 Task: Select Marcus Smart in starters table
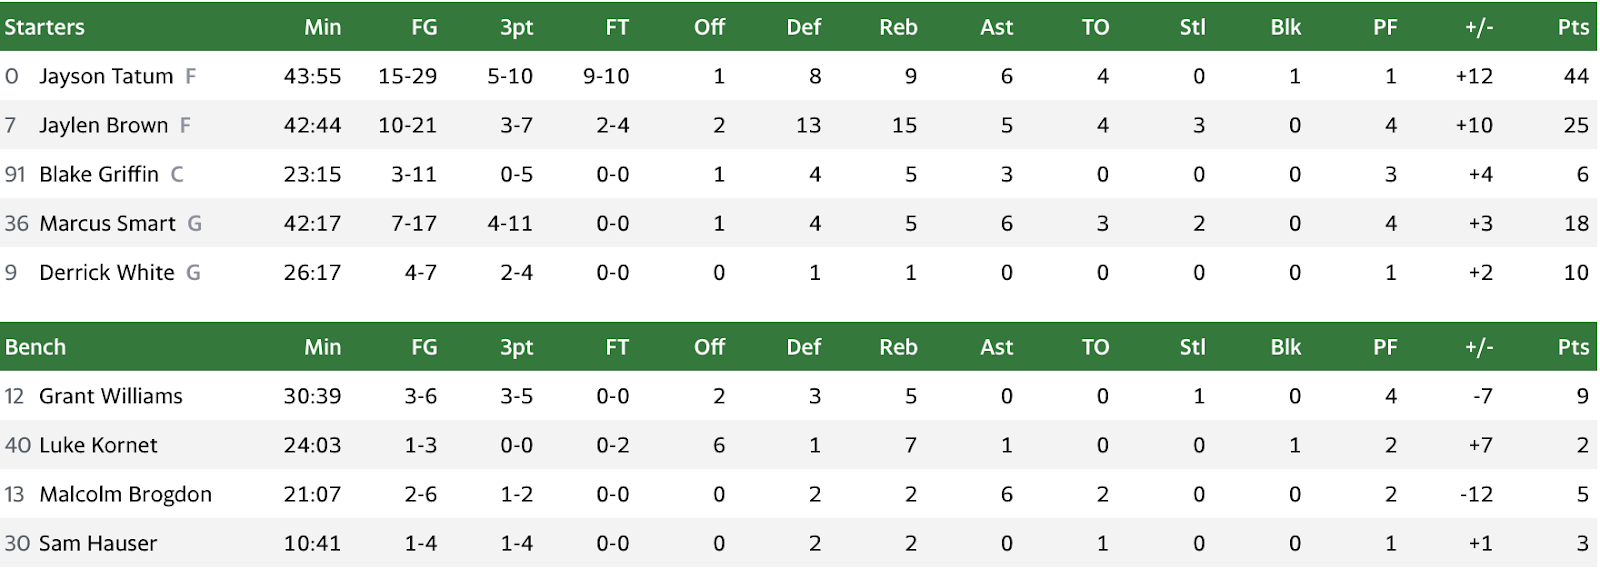107,223
